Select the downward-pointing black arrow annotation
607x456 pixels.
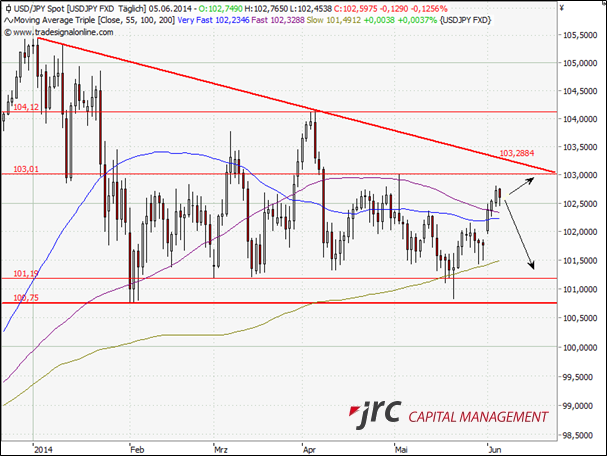coord(520,235)
